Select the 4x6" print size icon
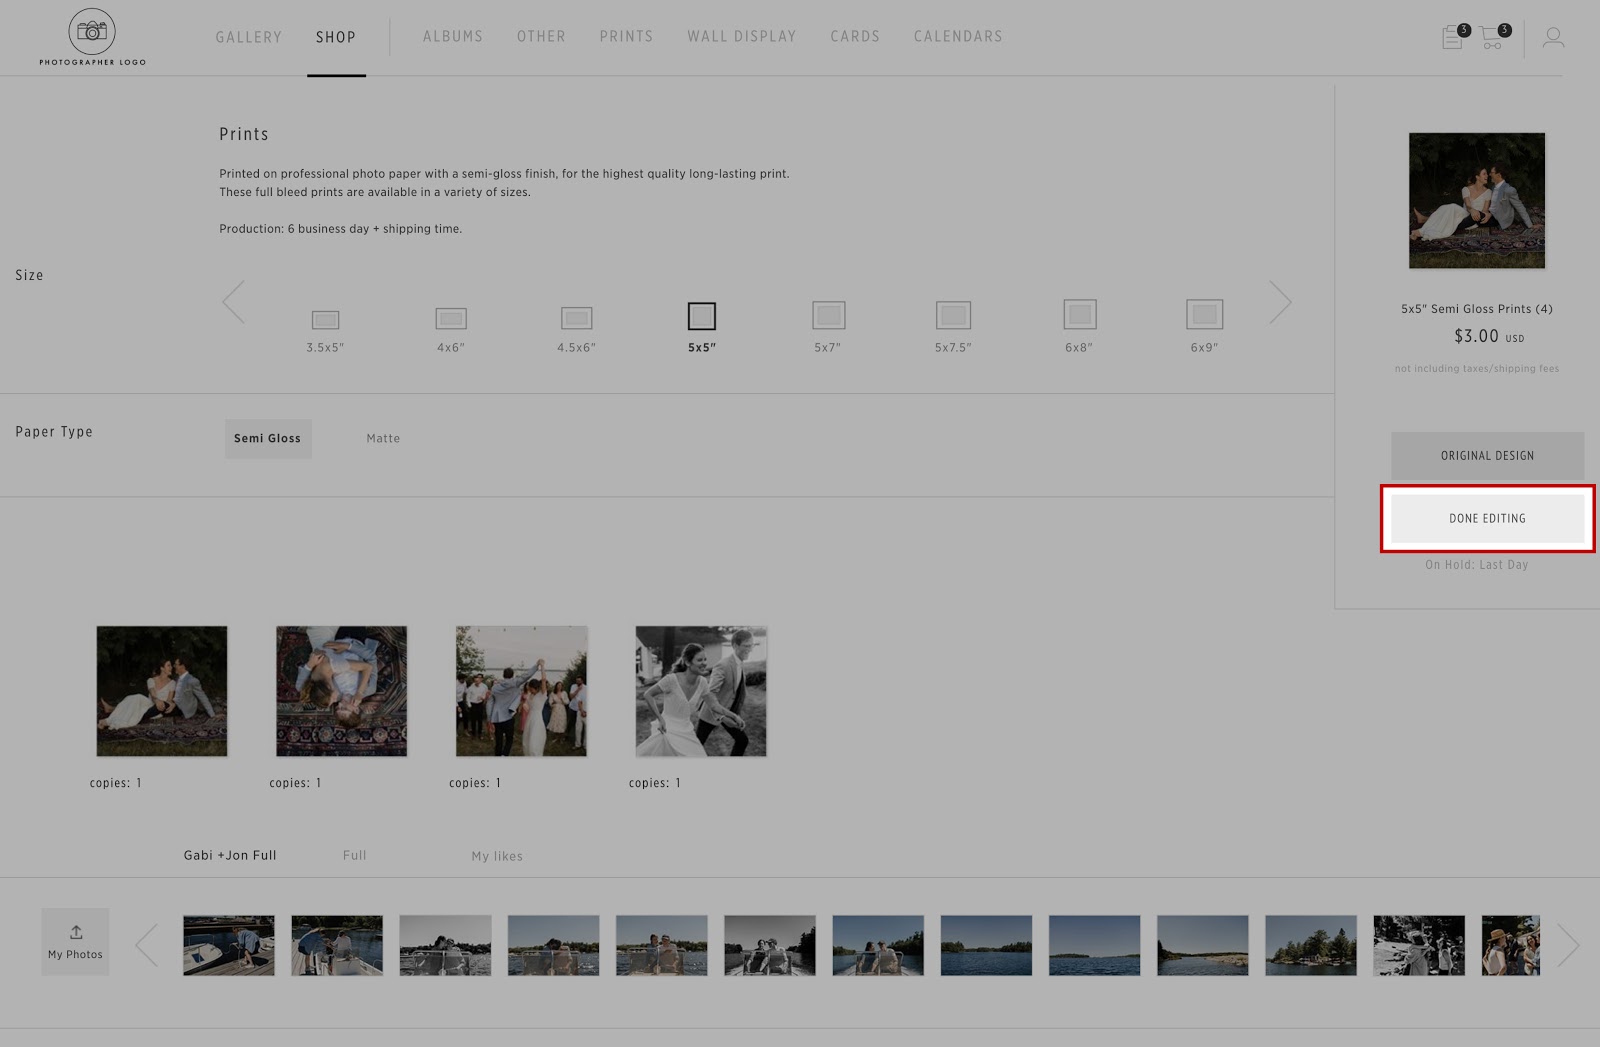The height and width of the screenshot is (1047, 1600). [x=451, y=319]
